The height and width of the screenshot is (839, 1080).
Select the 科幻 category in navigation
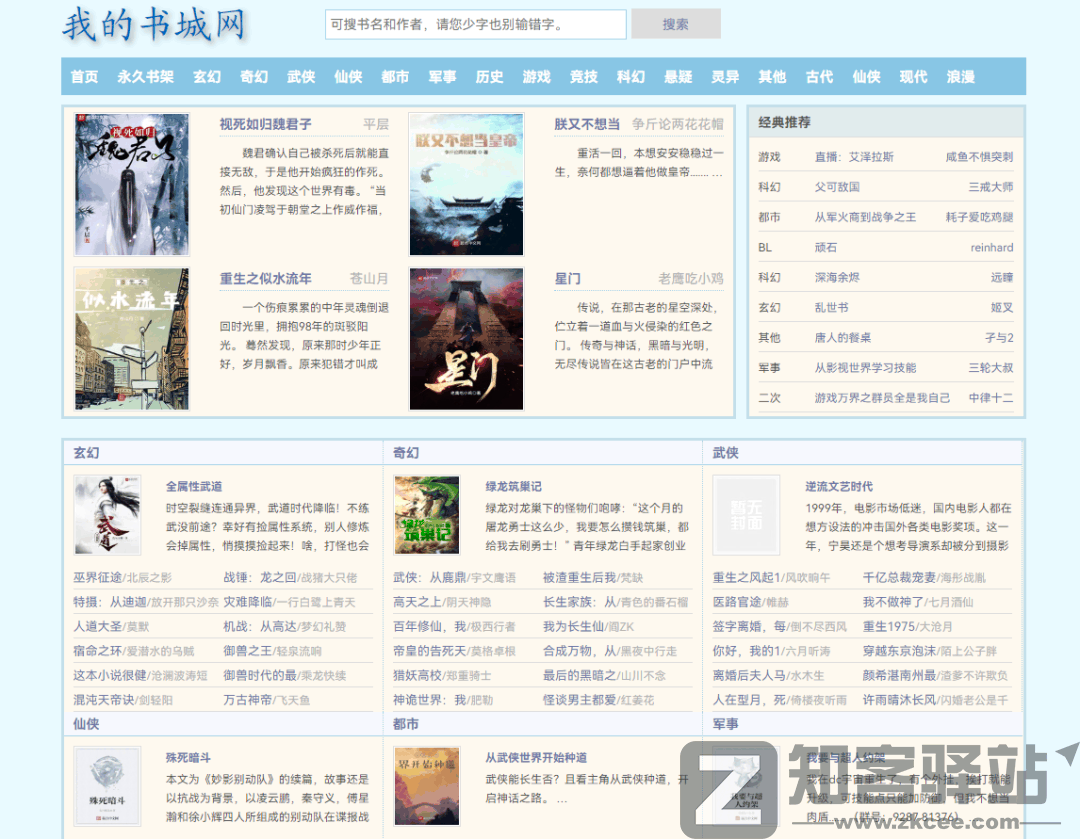point(630,77)
